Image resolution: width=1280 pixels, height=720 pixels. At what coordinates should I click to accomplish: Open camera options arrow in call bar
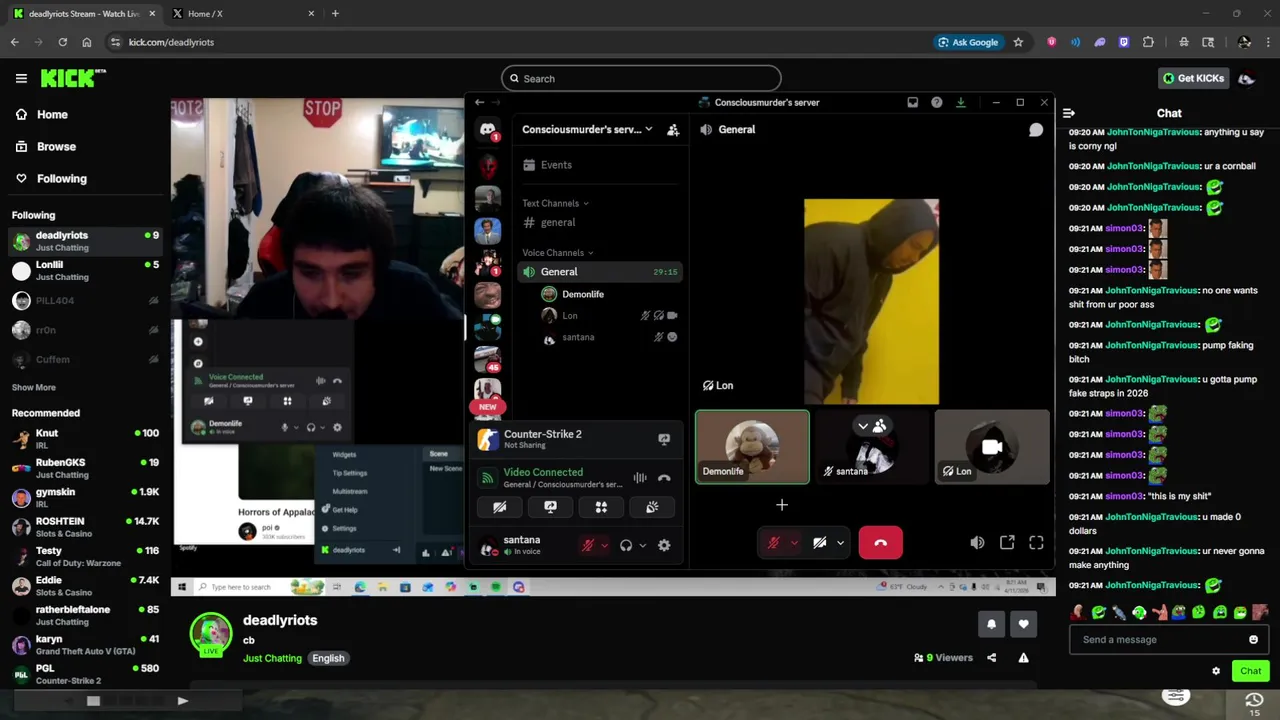click(x=840, y=543)
